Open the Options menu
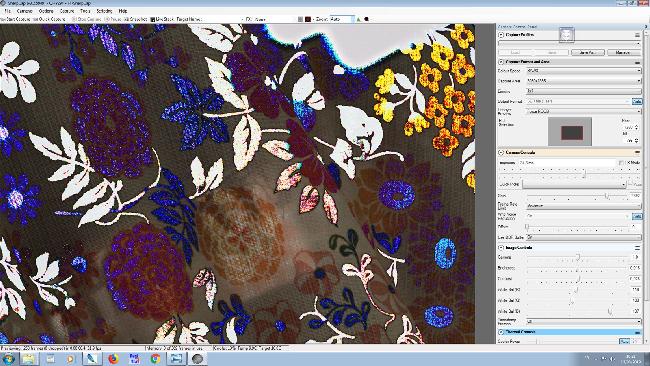 46,11
